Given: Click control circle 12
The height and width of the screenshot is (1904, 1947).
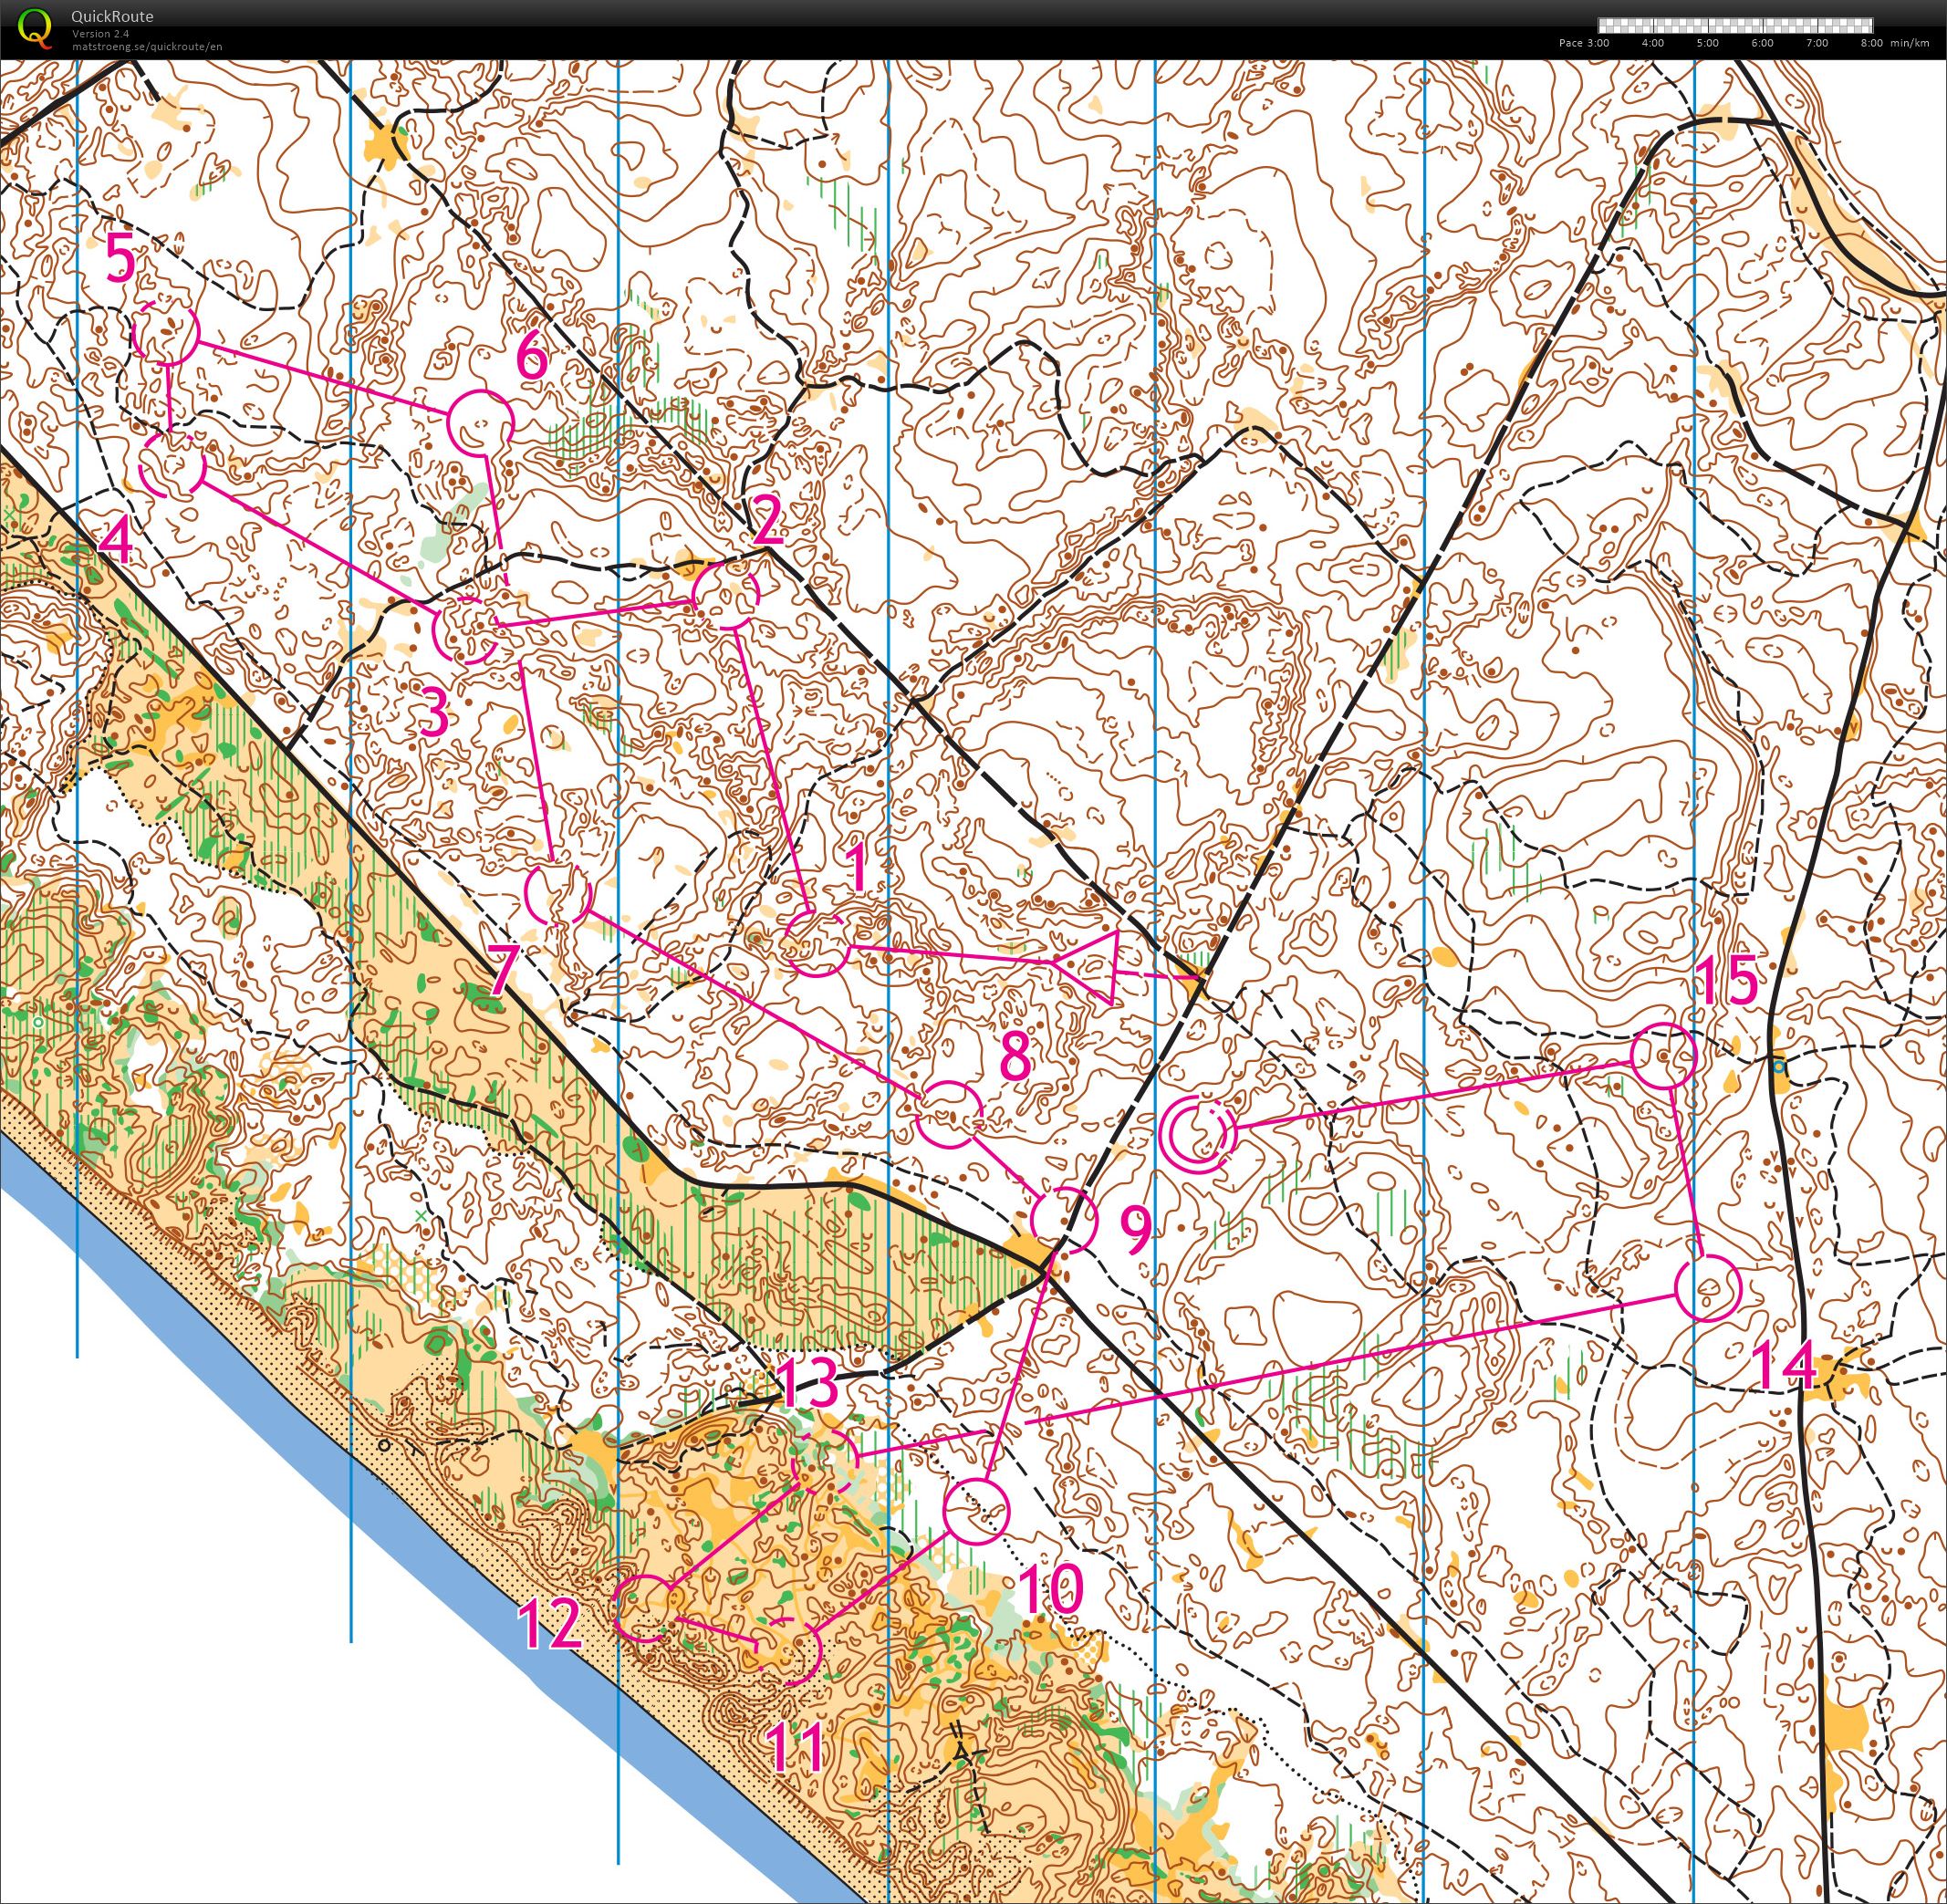Looking at the screenshot, I should (645, 1608).
